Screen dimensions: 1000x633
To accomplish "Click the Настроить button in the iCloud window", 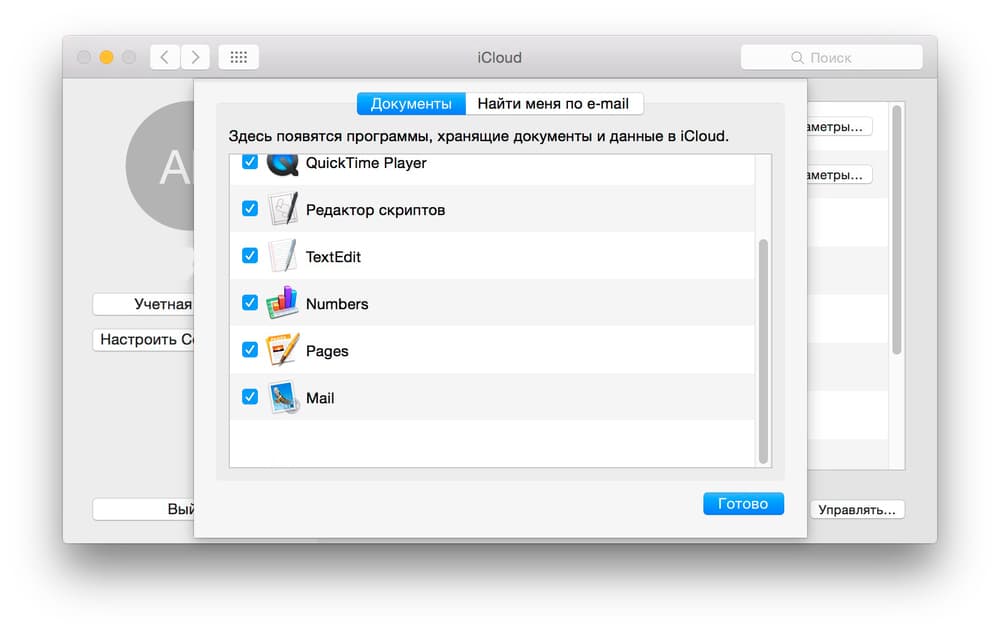I will [x=143, y=339].
